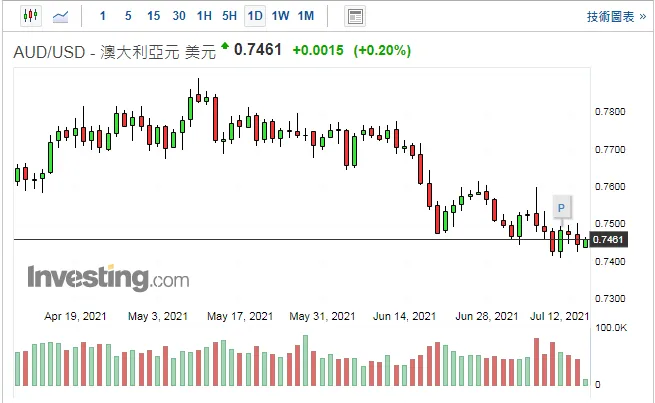
Task: Select the 1H timeframe
Action: coord(204,16)
